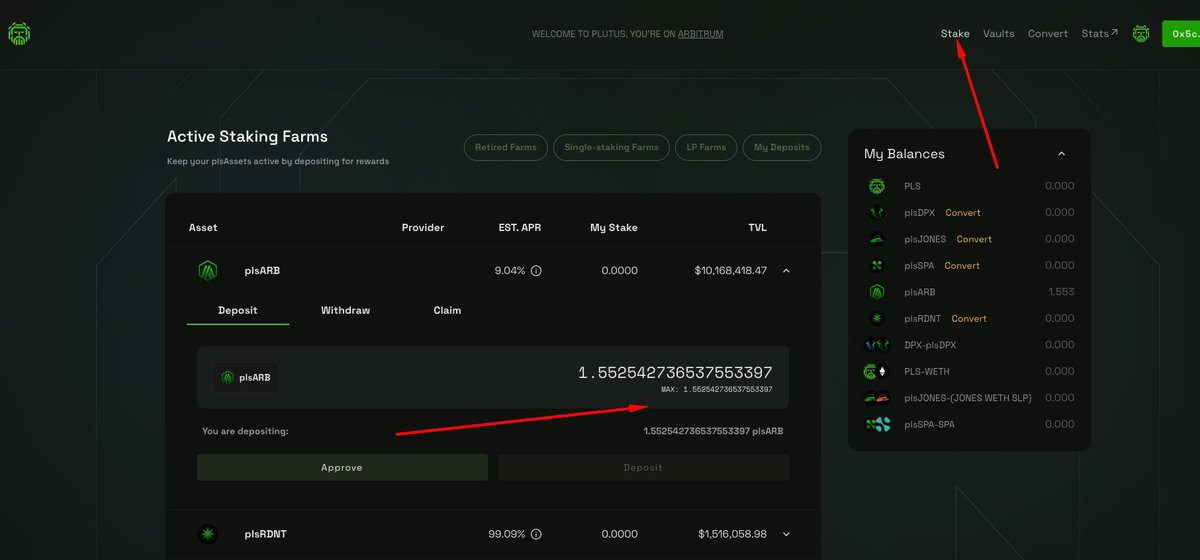Collapse the My Balances panel
The image size is (1200, 560).
[1061, 154]
